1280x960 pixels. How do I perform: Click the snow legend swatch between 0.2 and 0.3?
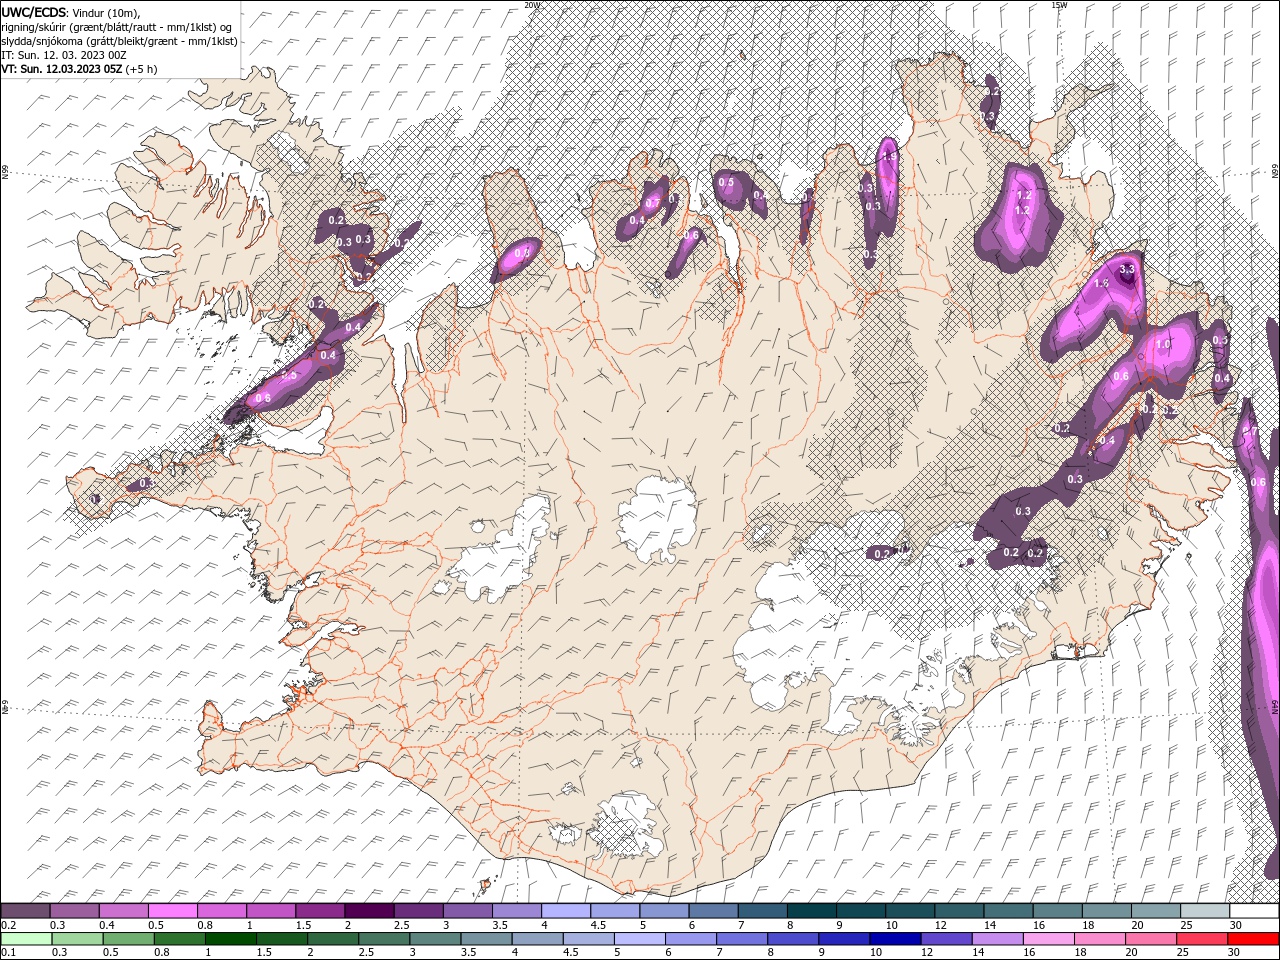point(26,911)
